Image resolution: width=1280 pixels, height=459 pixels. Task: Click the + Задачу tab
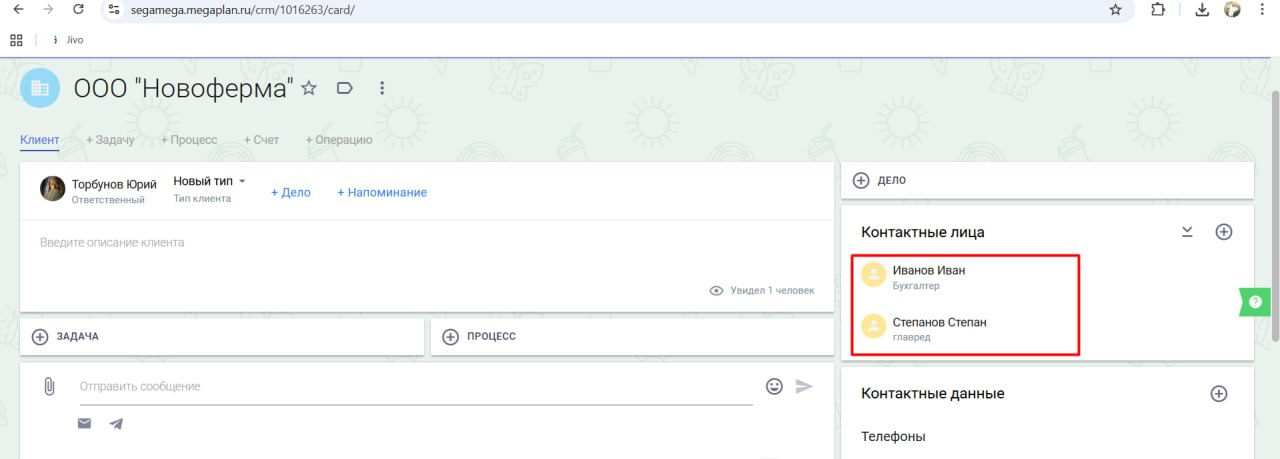pos(110,140)
